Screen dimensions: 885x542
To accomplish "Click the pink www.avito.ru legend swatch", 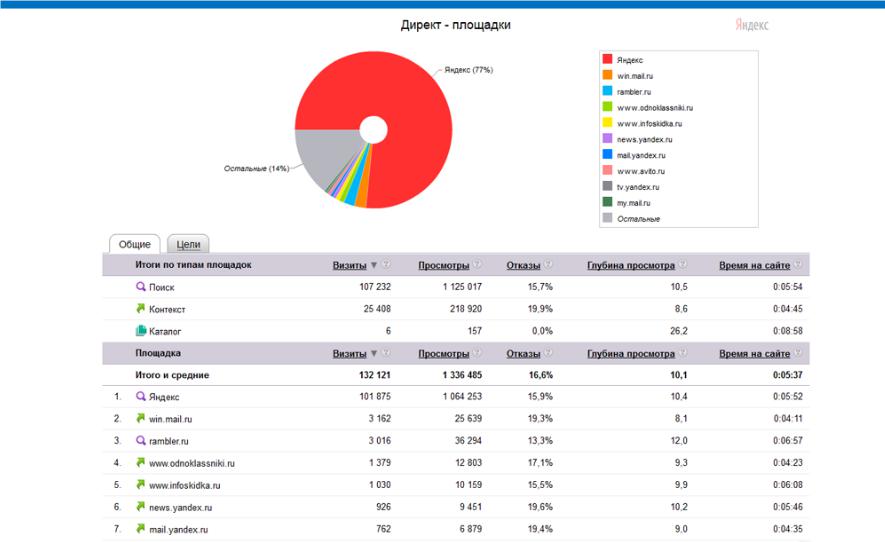I will [x=607, y=170].
